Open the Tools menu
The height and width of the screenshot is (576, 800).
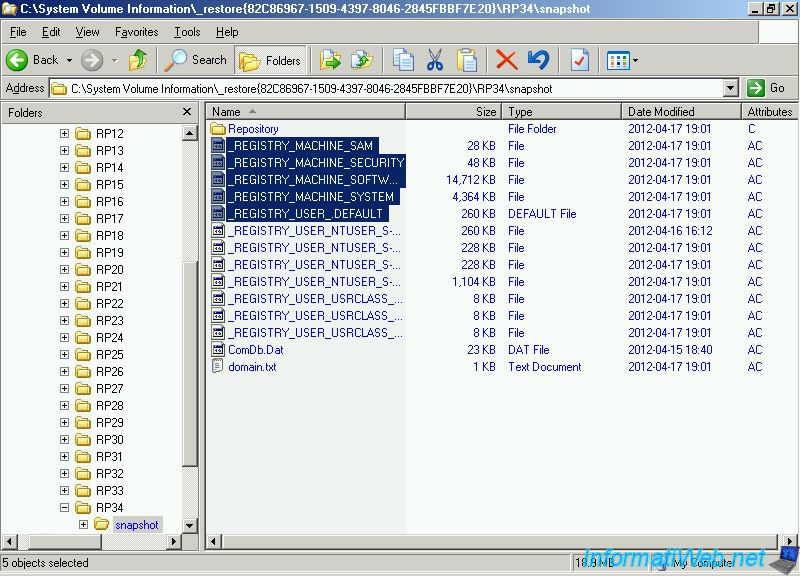click(x=185, y=31)
